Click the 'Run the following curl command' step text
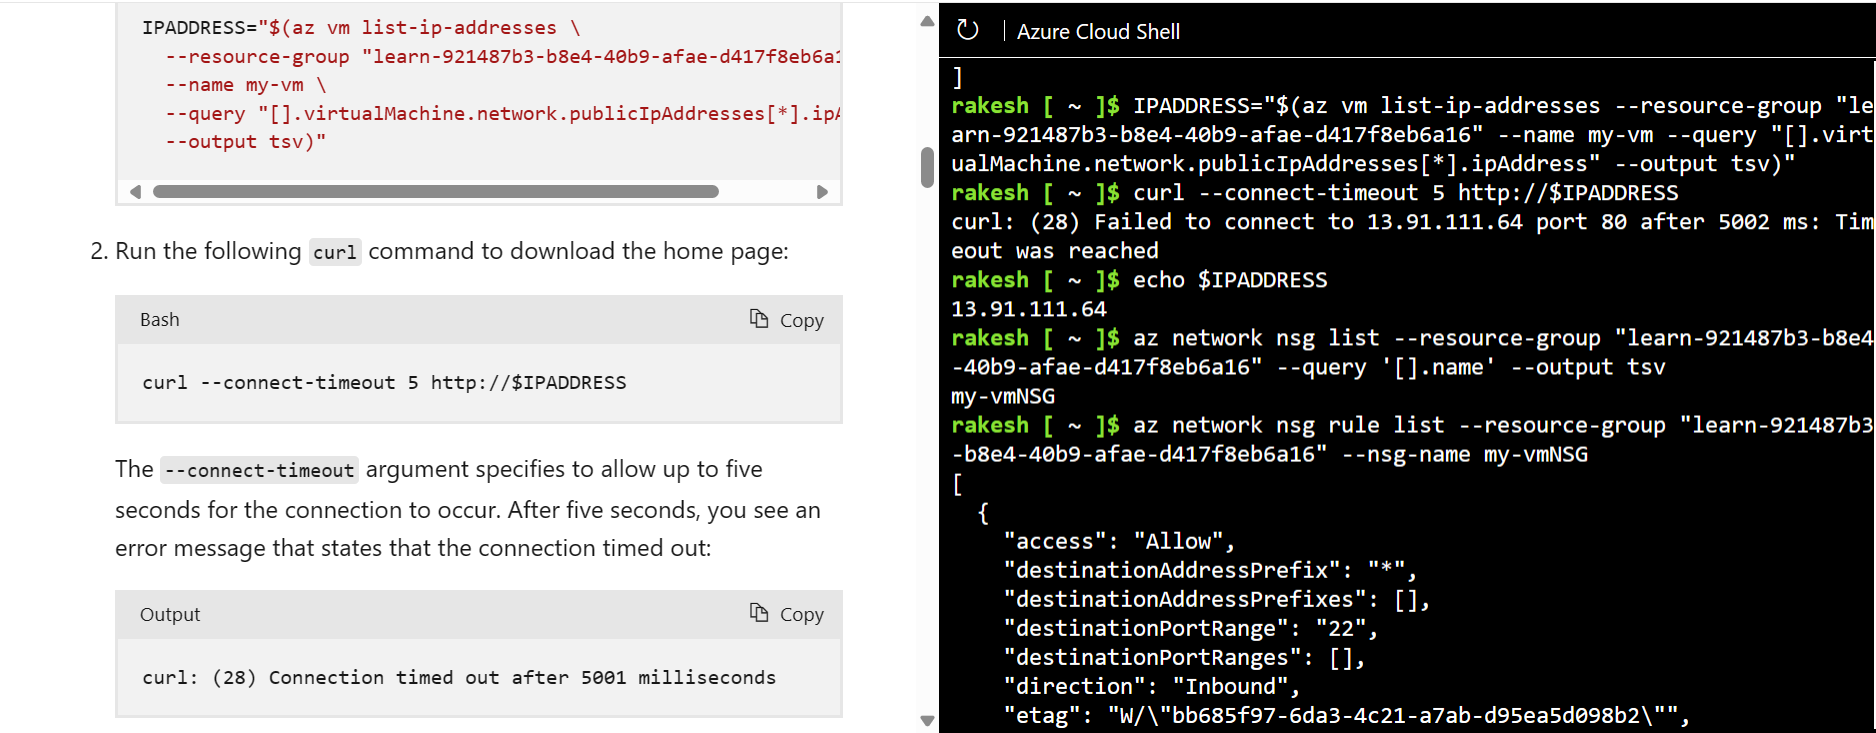This screenshot has width=1876, height=733. 451,251
